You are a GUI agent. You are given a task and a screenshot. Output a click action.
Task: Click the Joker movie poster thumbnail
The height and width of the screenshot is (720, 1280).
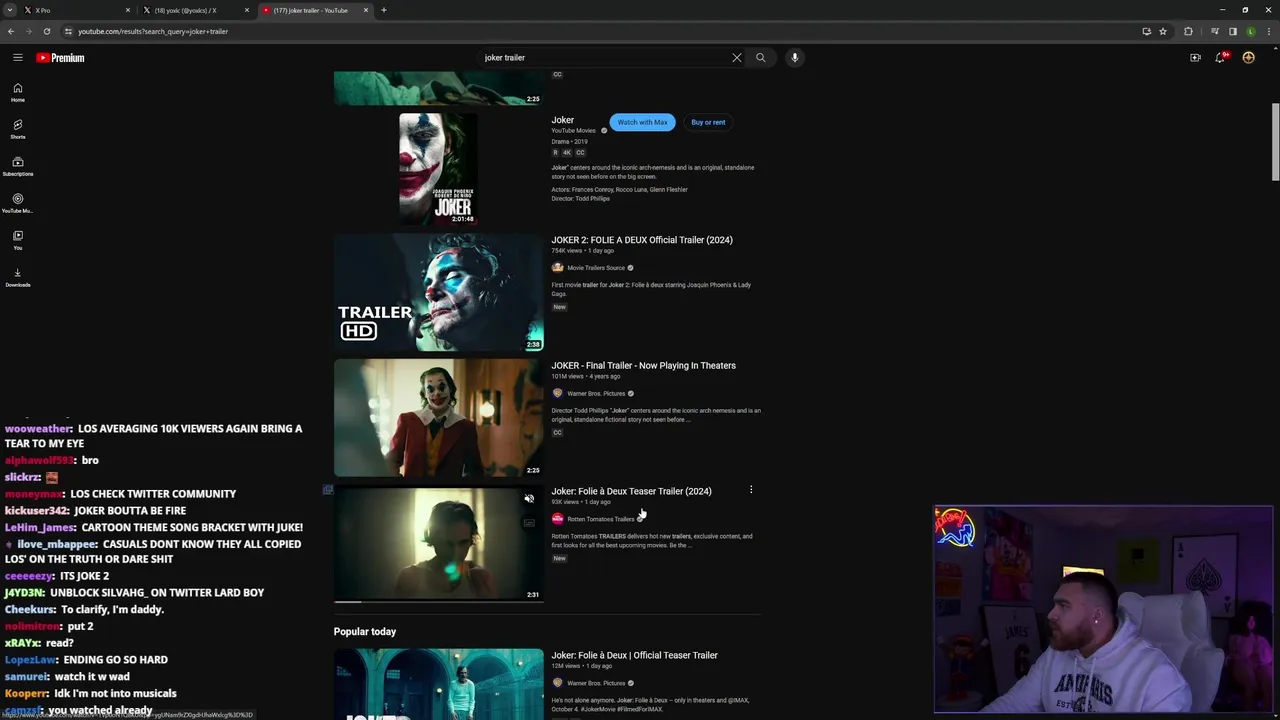438,168
